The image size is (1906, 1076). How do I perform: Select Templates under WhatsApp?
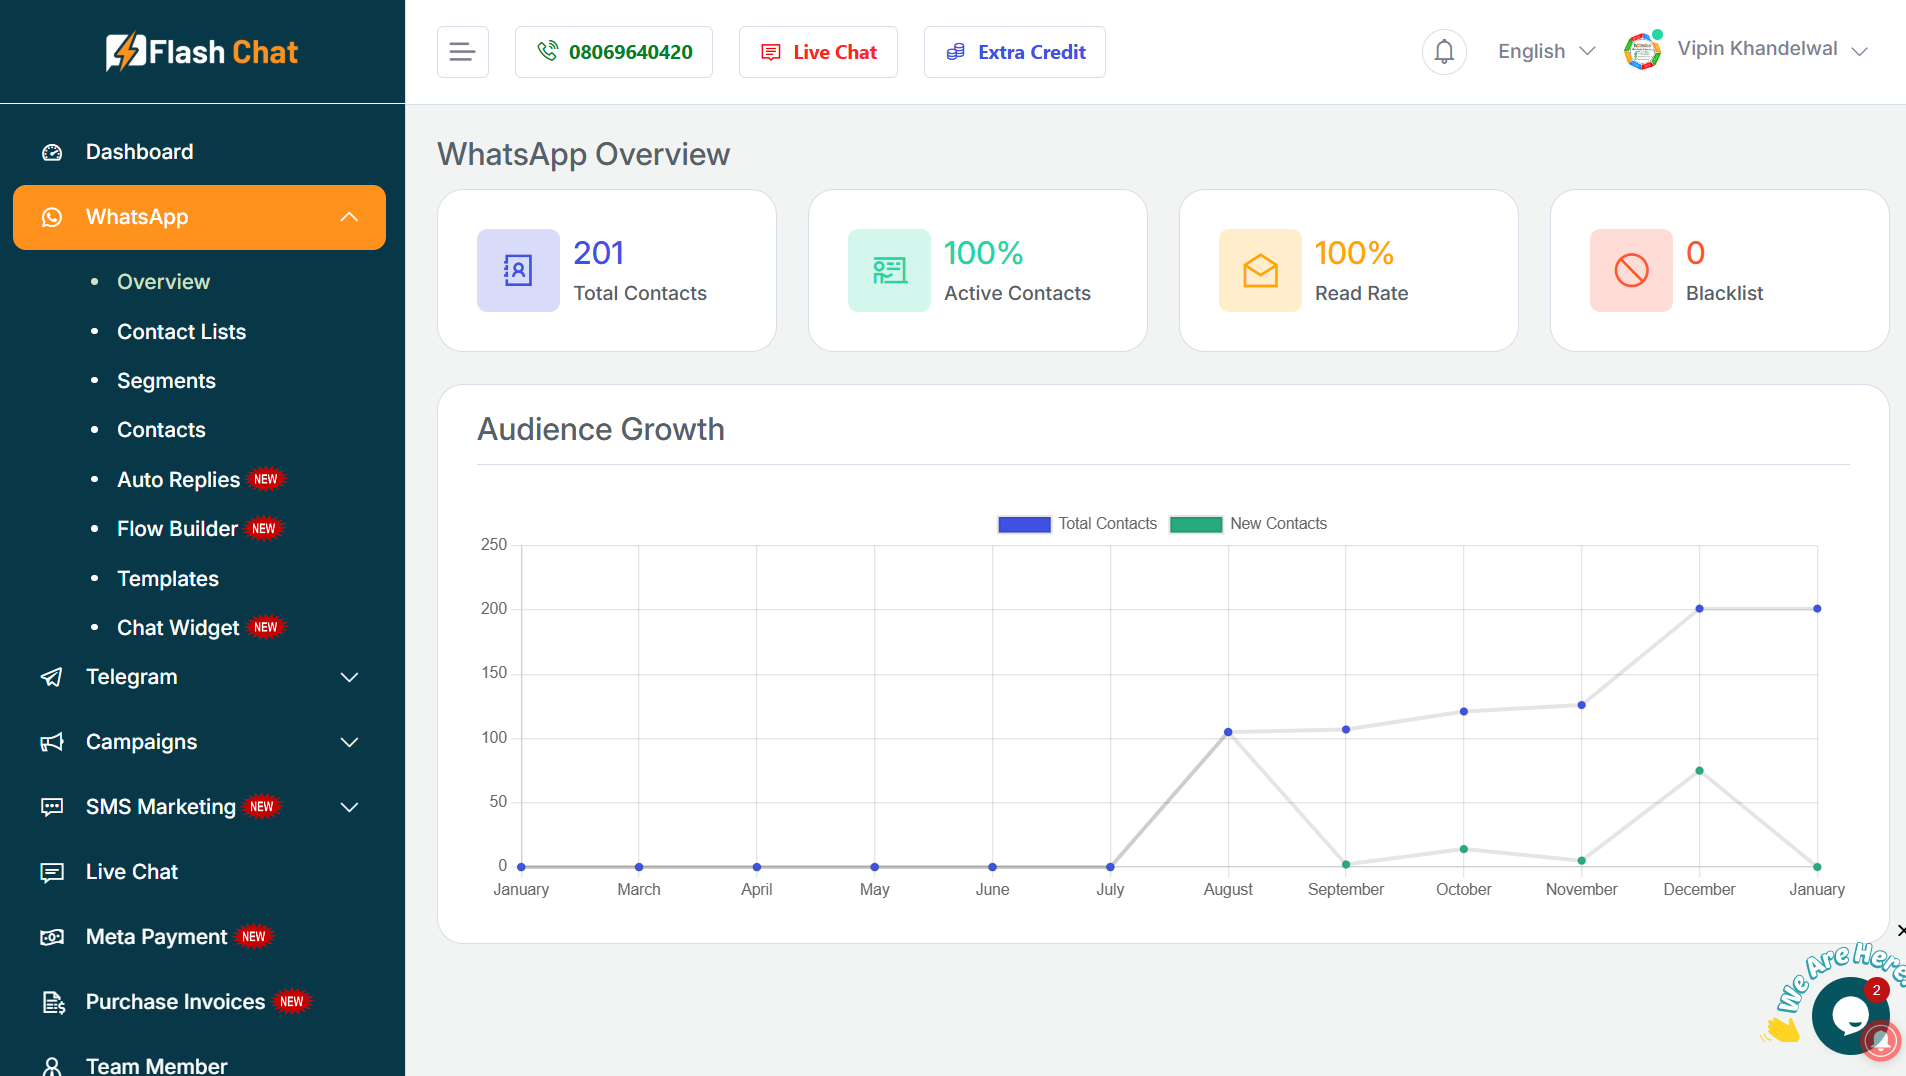(167, 578)
